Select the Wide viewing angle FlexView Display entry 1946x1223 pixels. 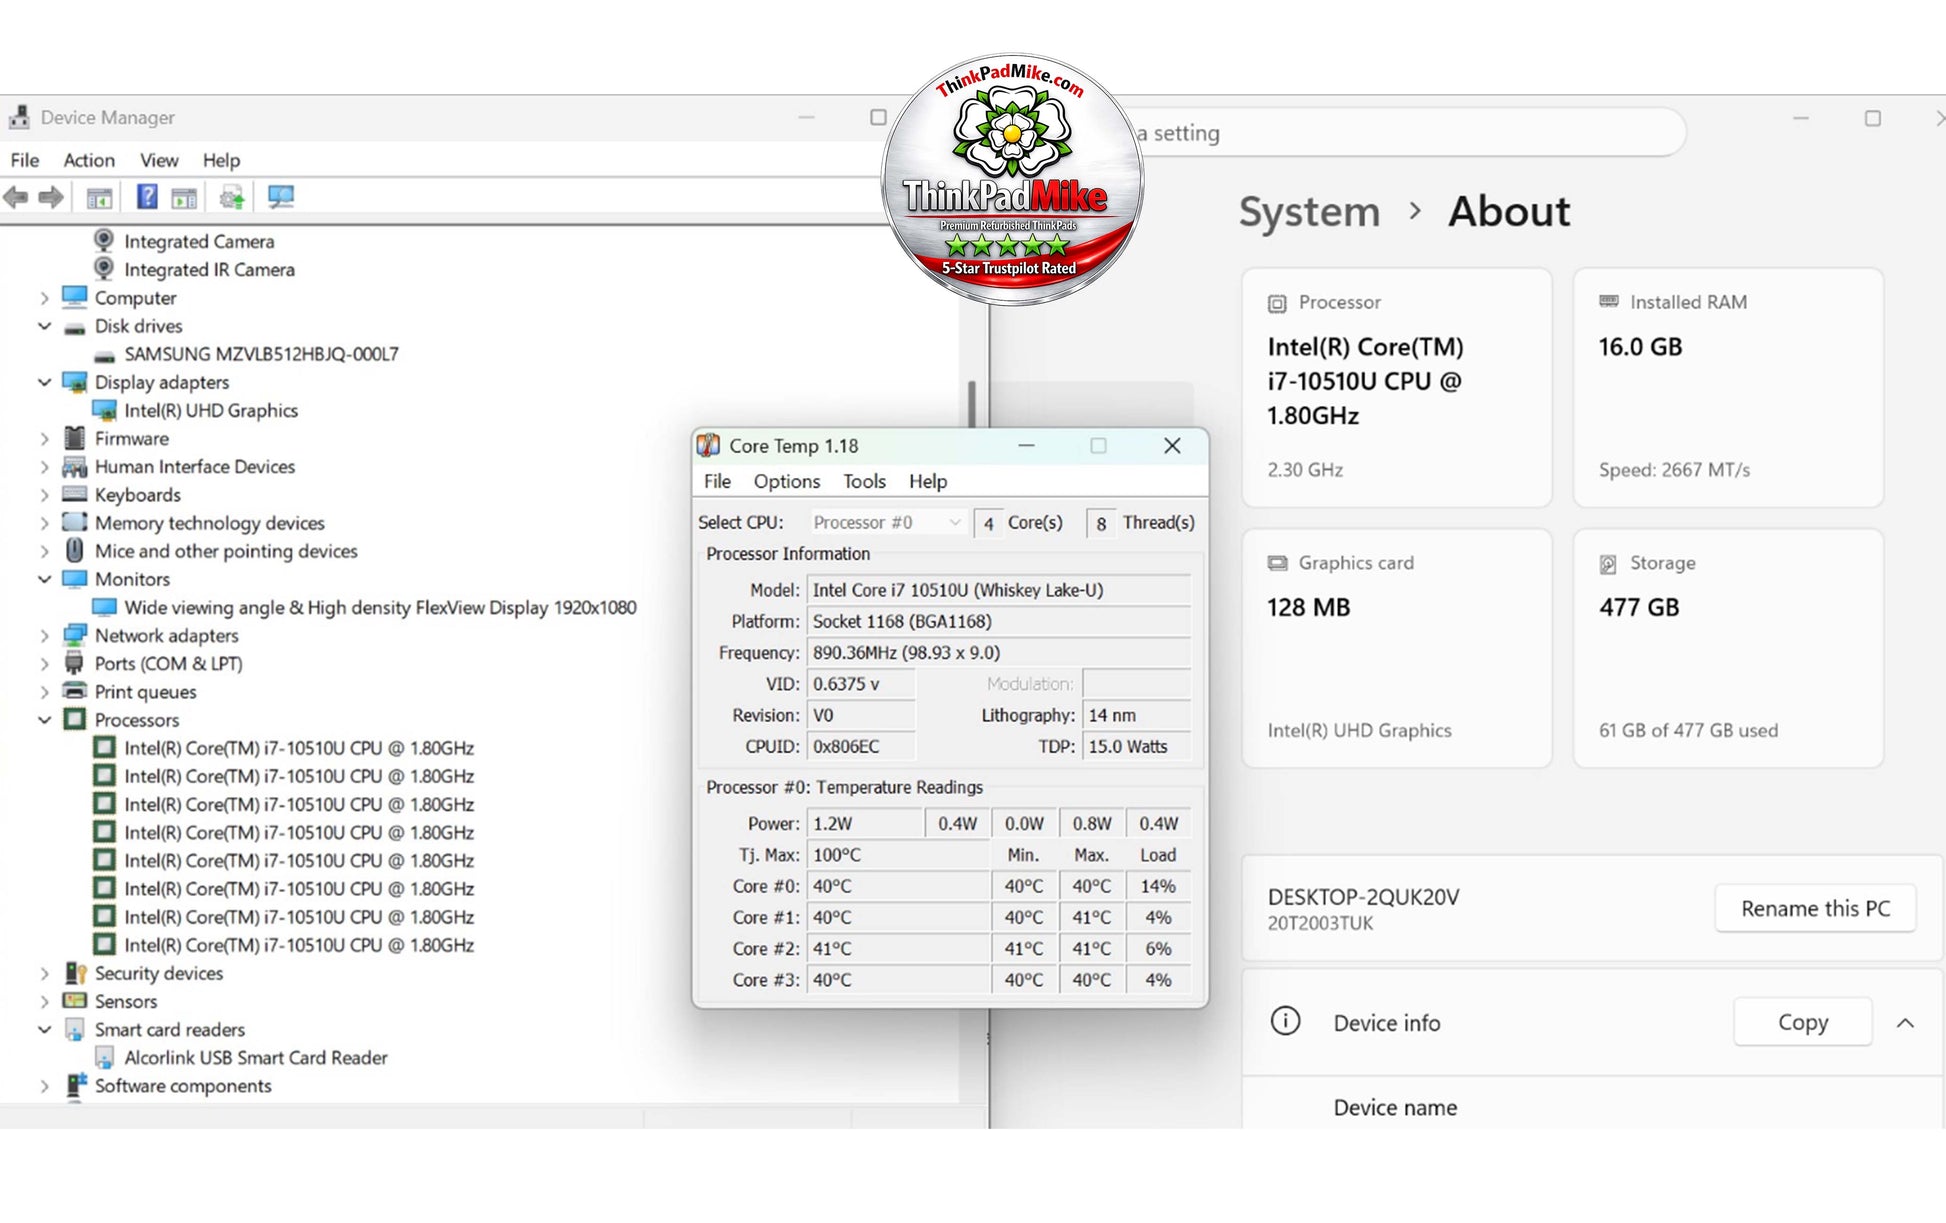(x=380, y=607)
